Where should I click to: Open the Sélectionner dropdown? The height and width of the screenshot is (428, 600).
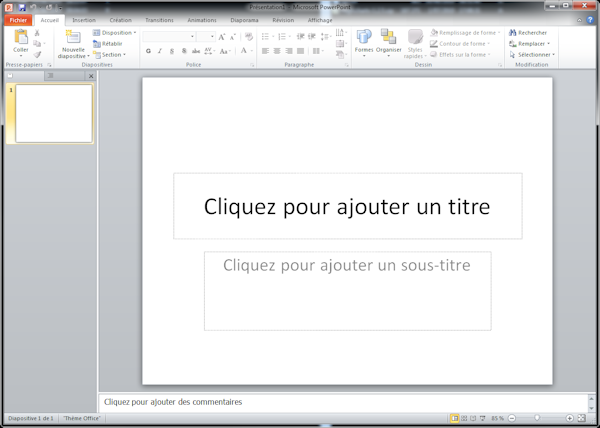tap(532, 54)
